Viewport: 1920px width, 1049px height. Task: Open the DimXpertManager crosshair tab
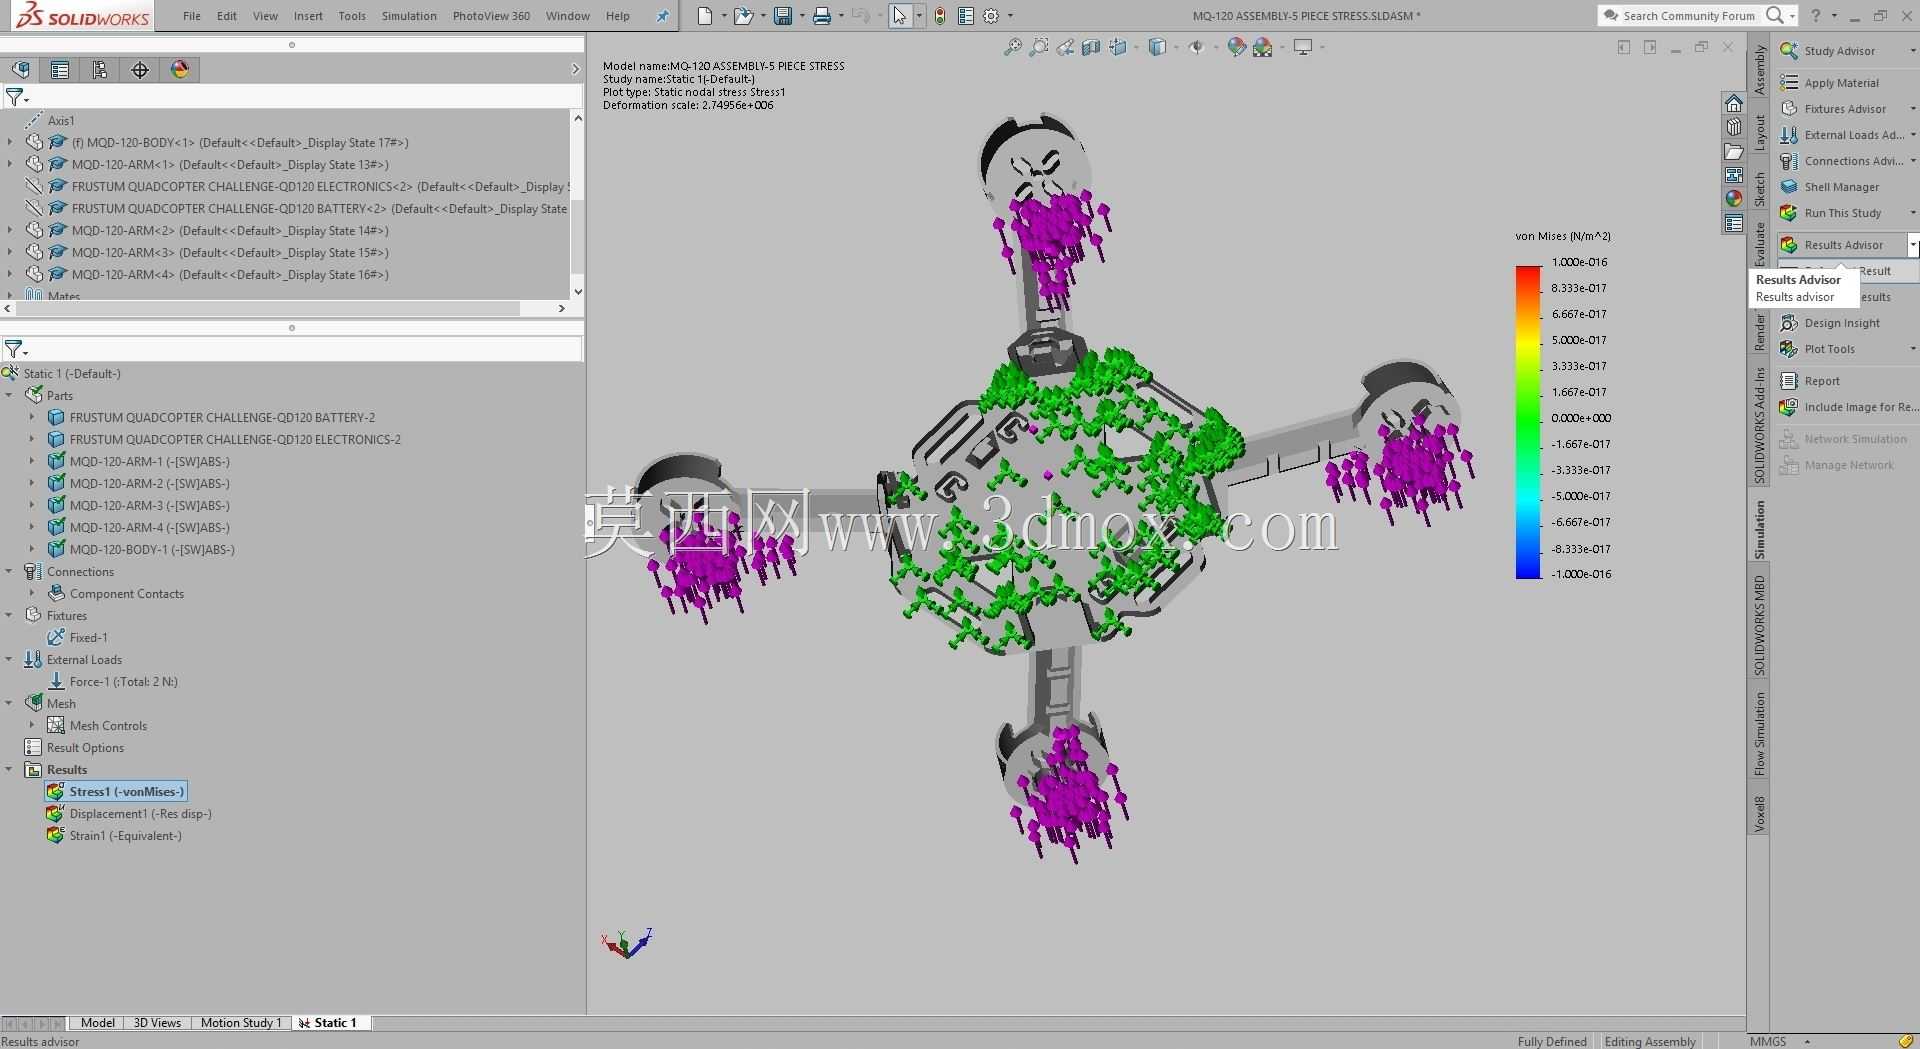point(140,69)
